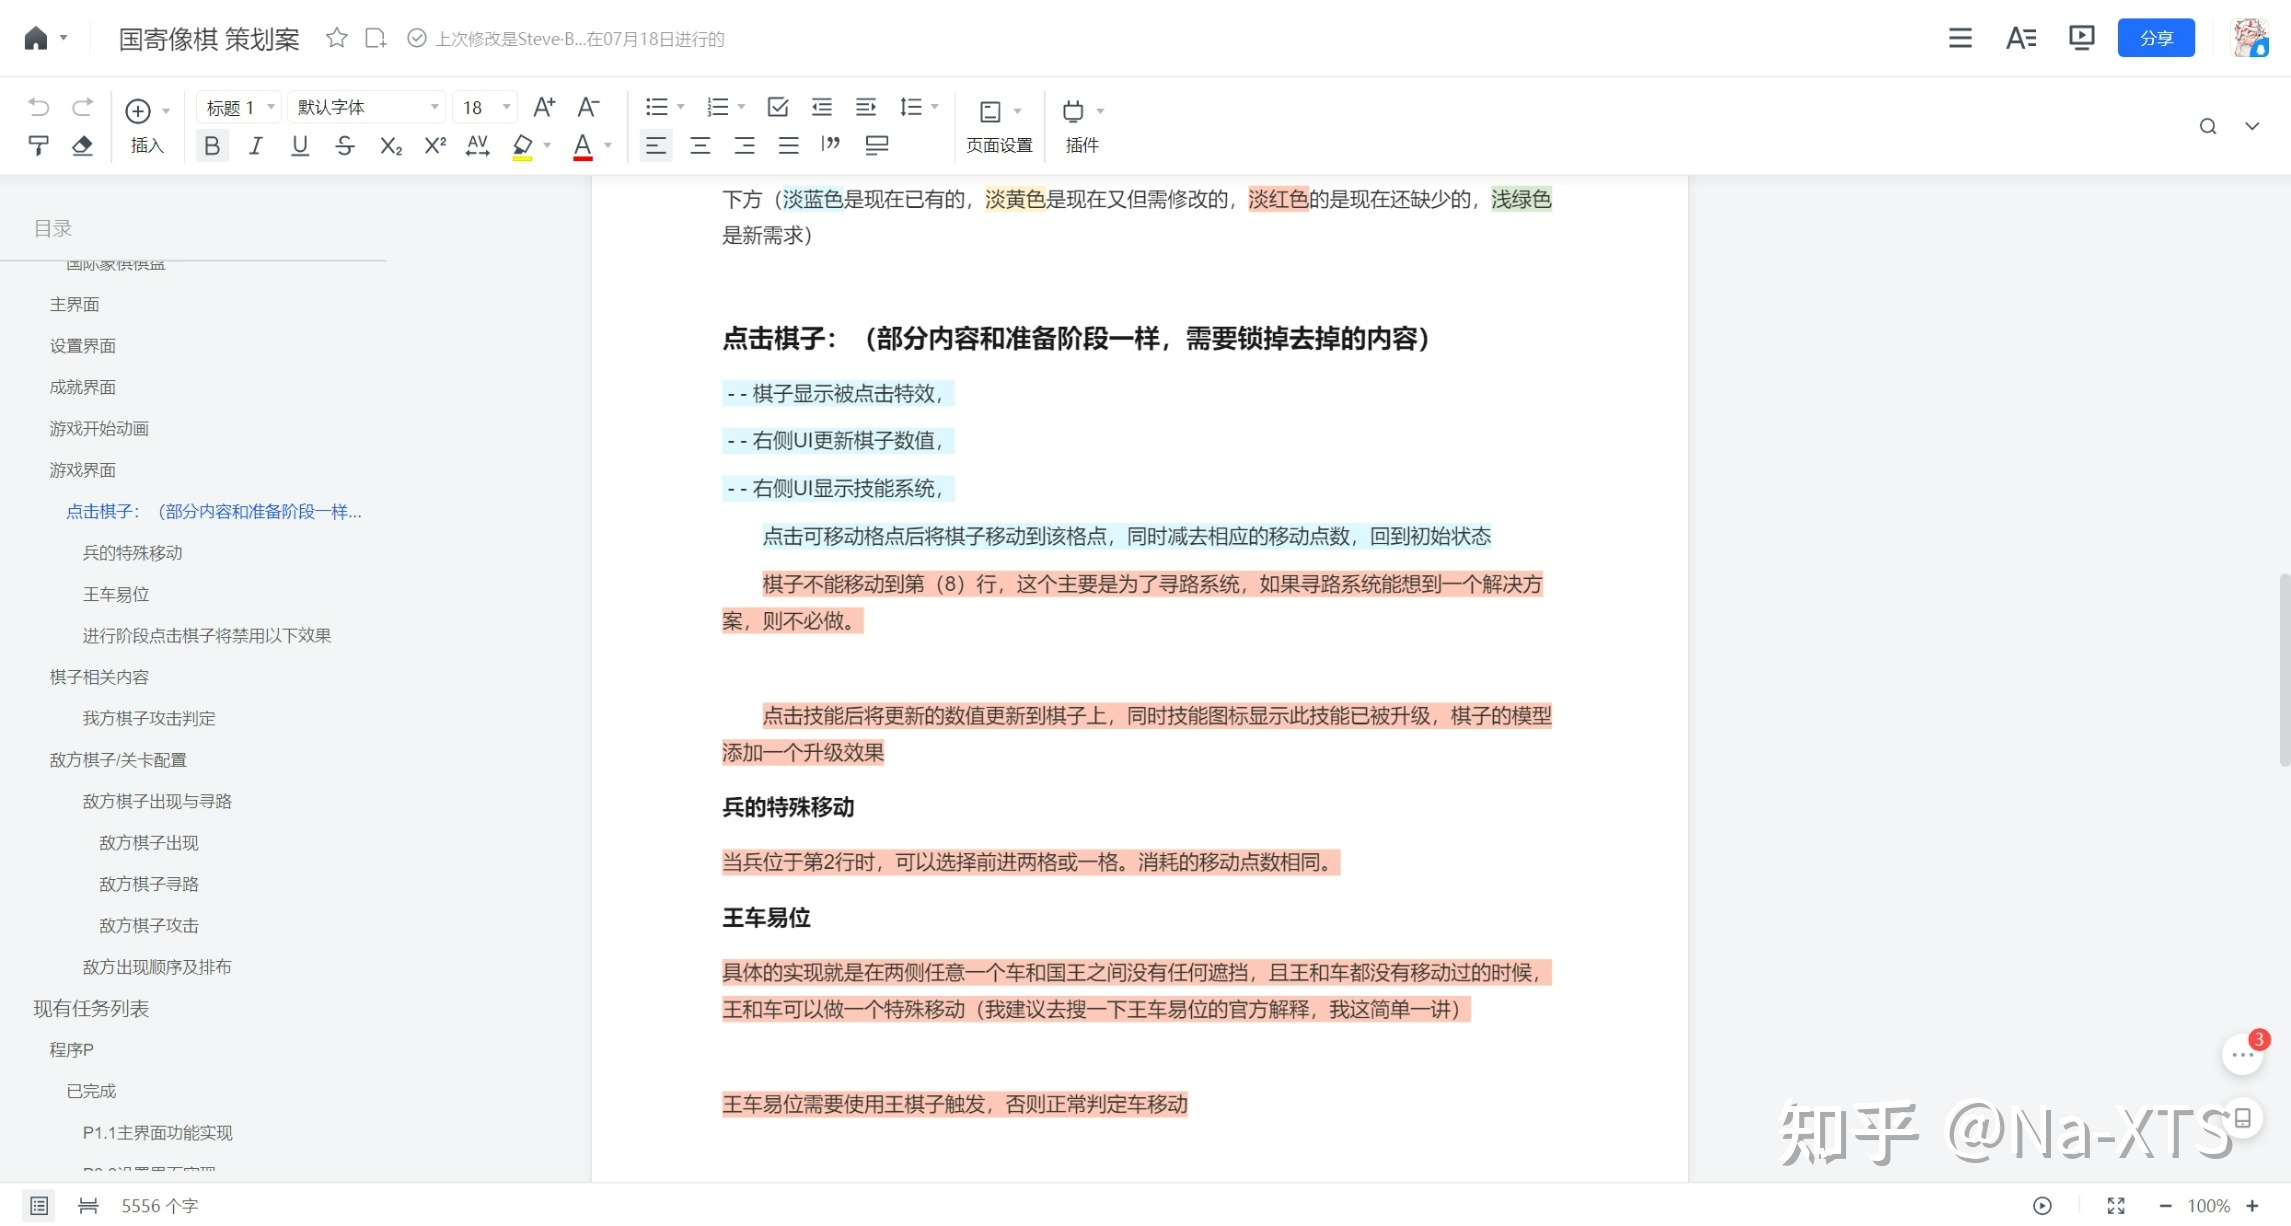Screen dimensions: 2291x1226
Task: Open the 页面设置 page settings button
Action: [x=999, y=126]
